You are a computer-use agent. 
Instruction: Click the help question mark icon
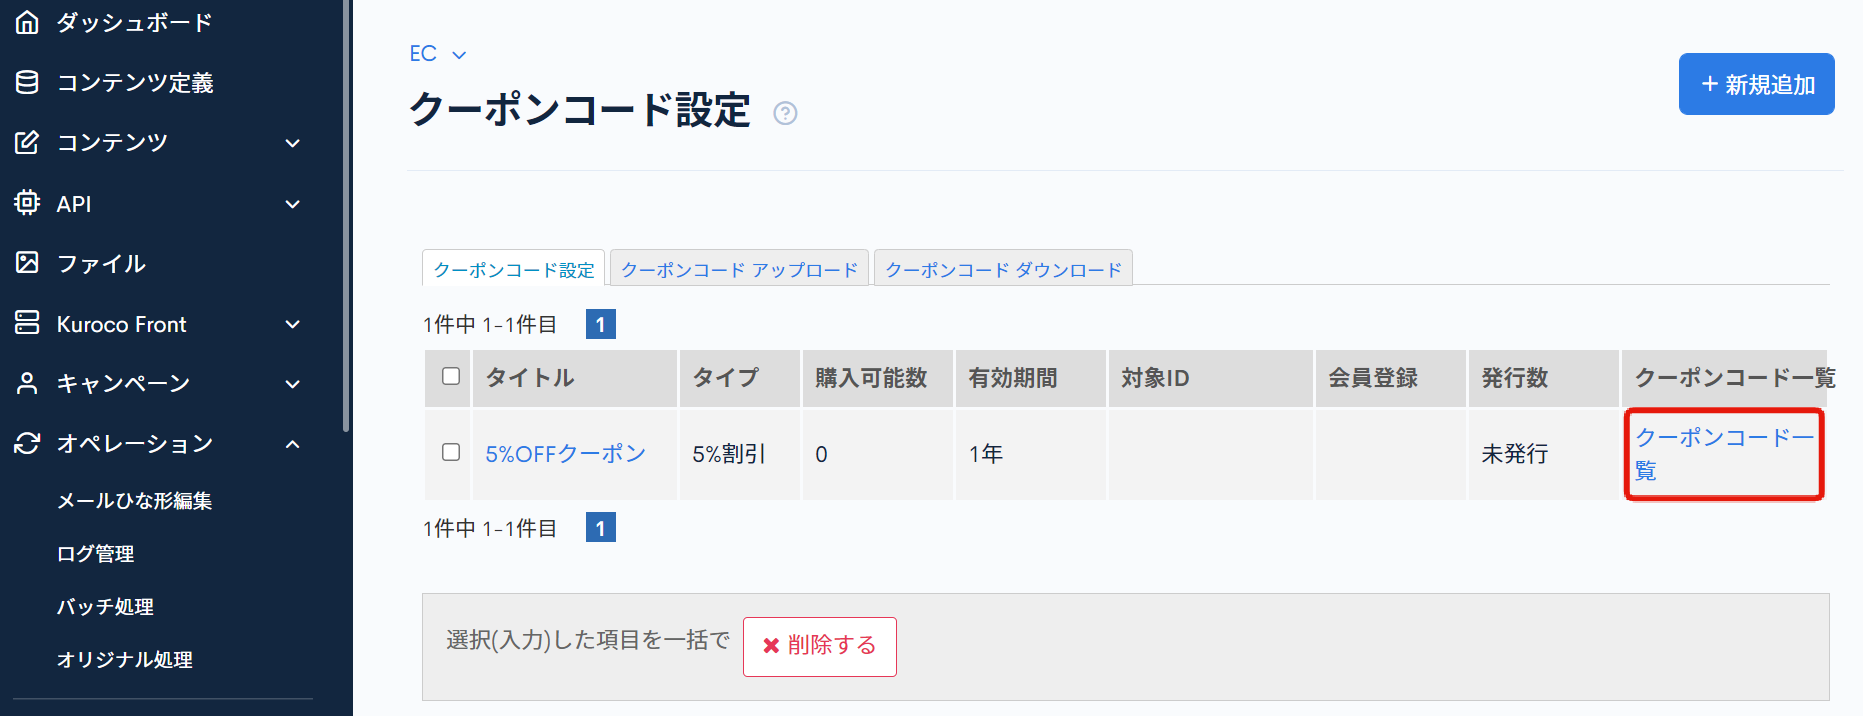(x=785, y=114)
